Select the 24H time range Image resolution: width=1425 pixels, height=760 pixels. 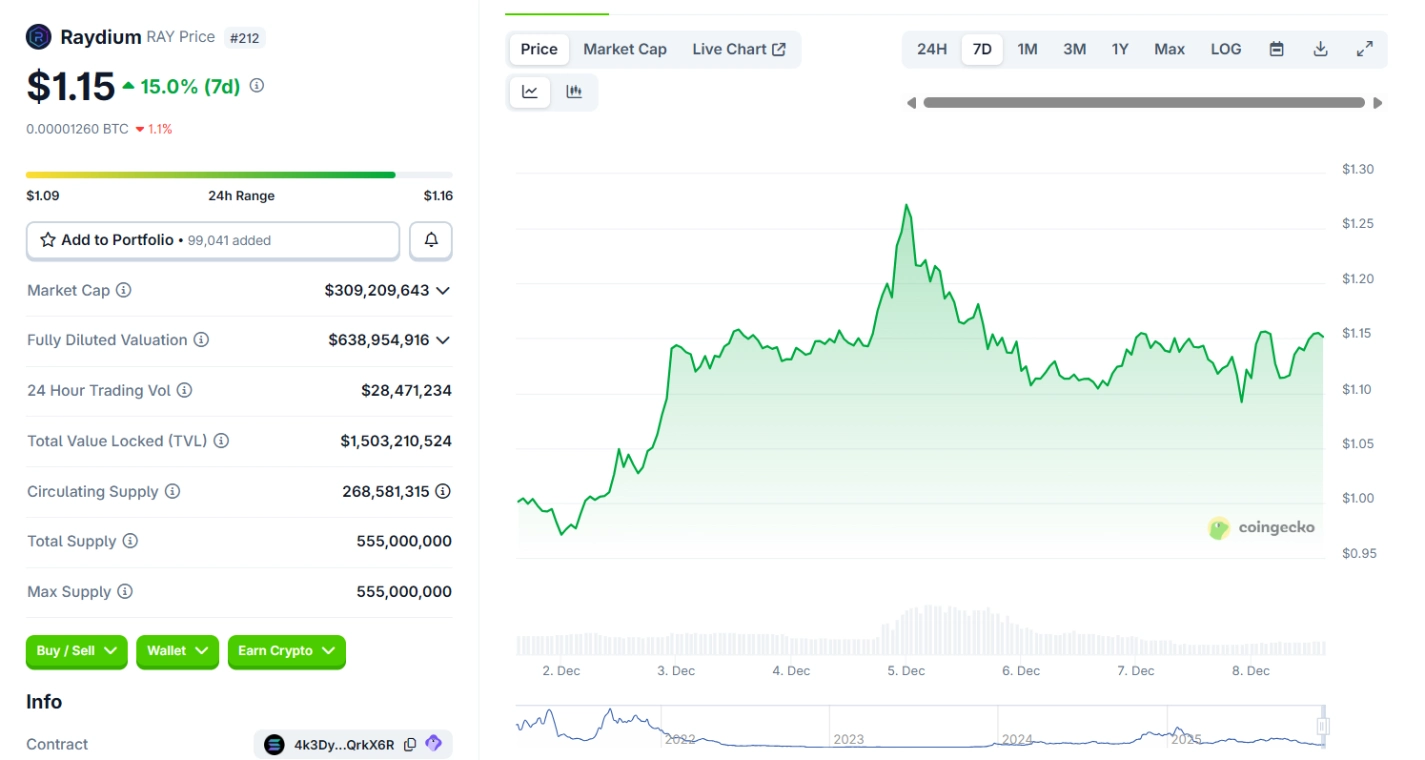pos(931,49)
